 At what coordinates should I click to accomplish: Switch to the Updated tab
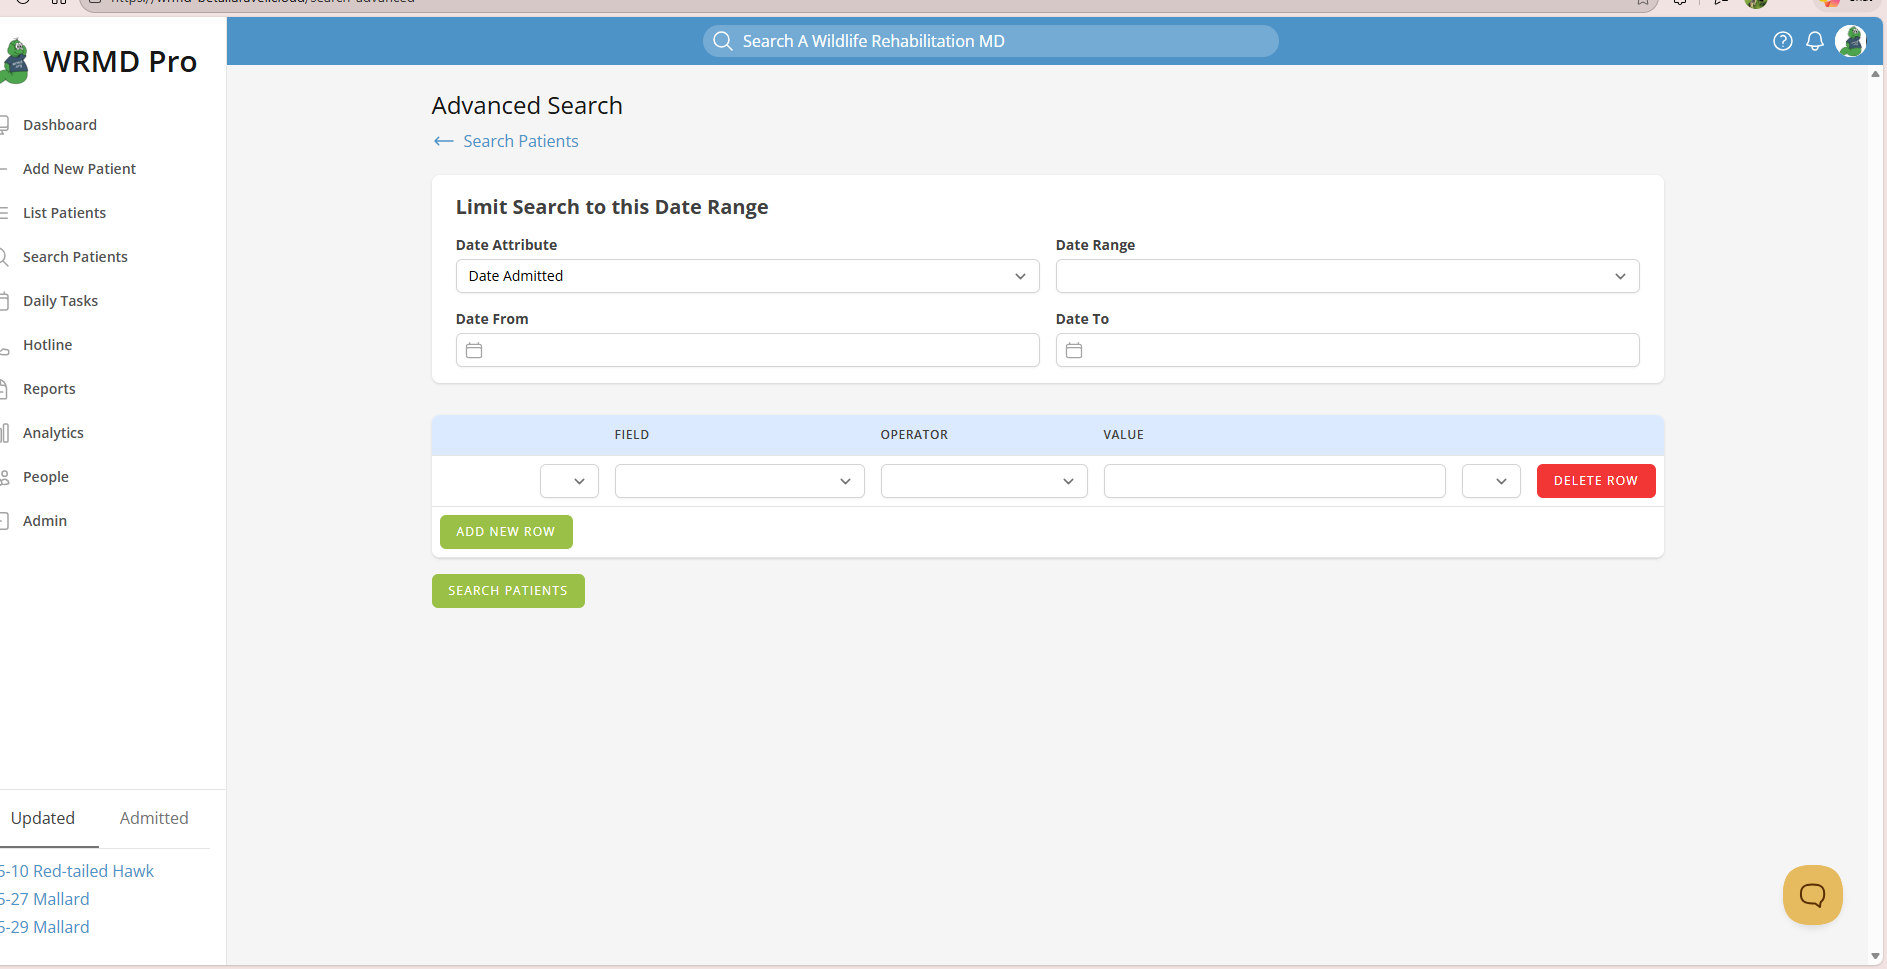tap(43, 818)
